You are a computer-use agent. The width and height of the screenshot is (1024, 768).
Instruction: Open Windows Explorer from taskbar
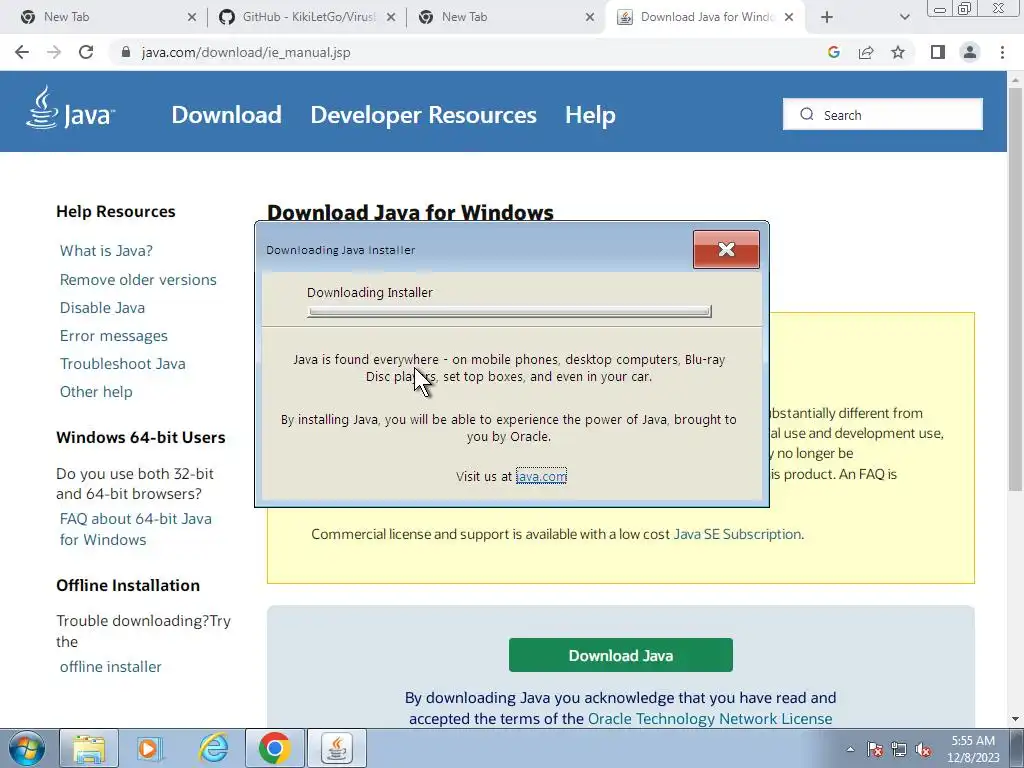click(89, 748)
